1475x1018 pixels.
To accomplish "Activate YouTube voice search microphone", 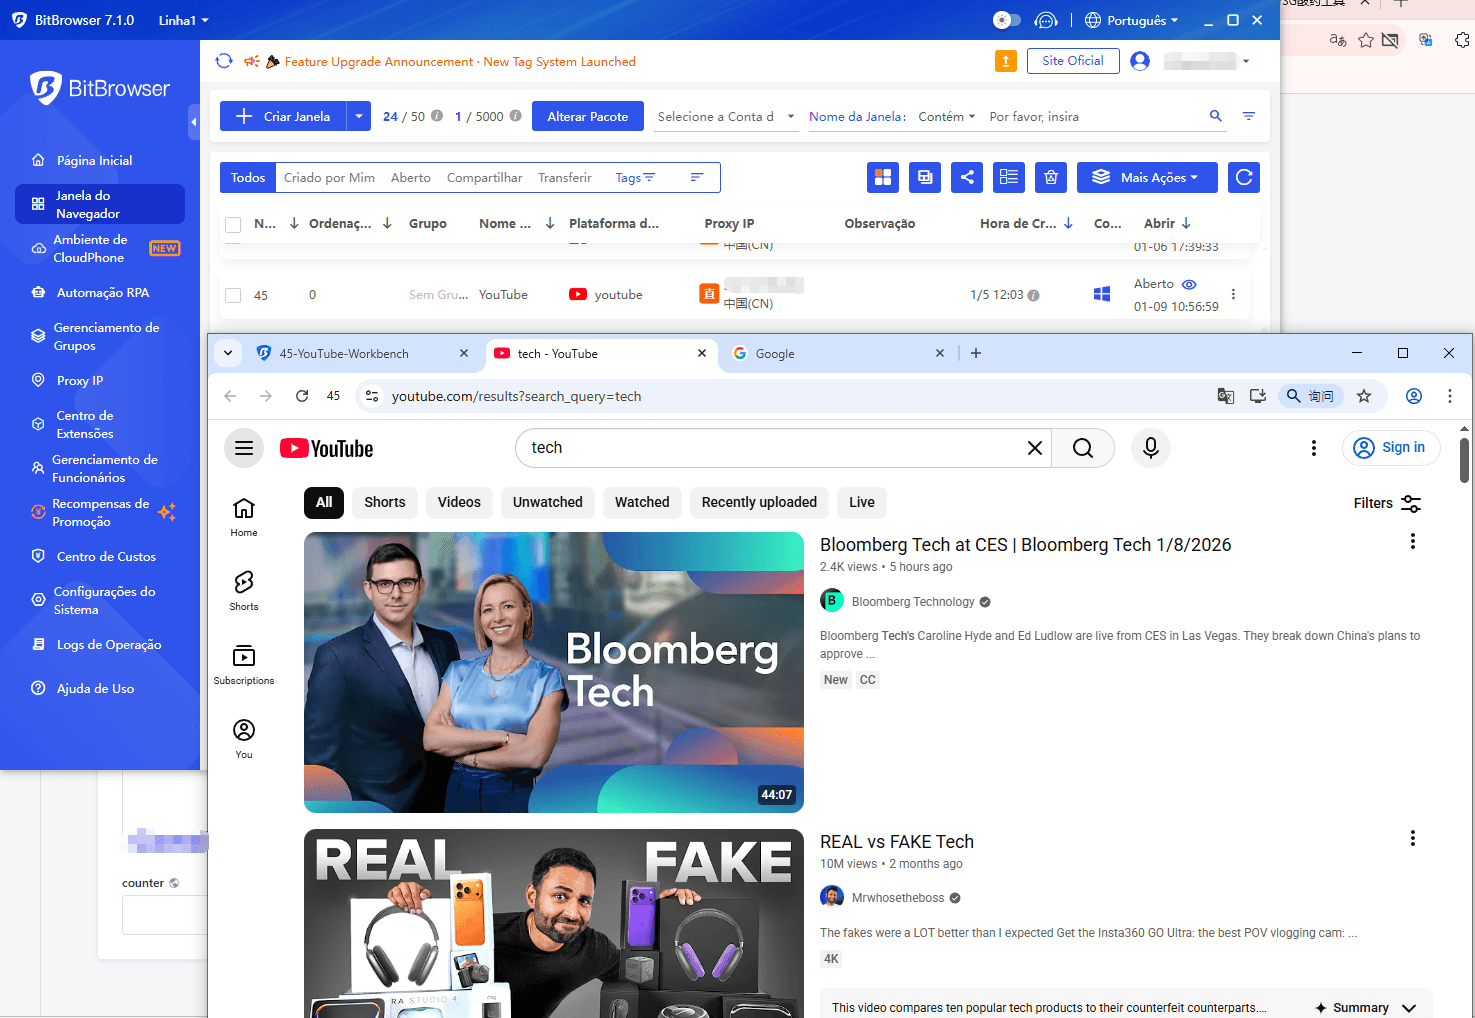I will click(1150, 448).
